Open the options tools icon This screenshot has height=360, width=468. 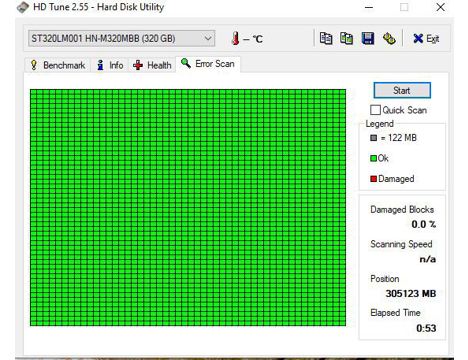point(389,38)
